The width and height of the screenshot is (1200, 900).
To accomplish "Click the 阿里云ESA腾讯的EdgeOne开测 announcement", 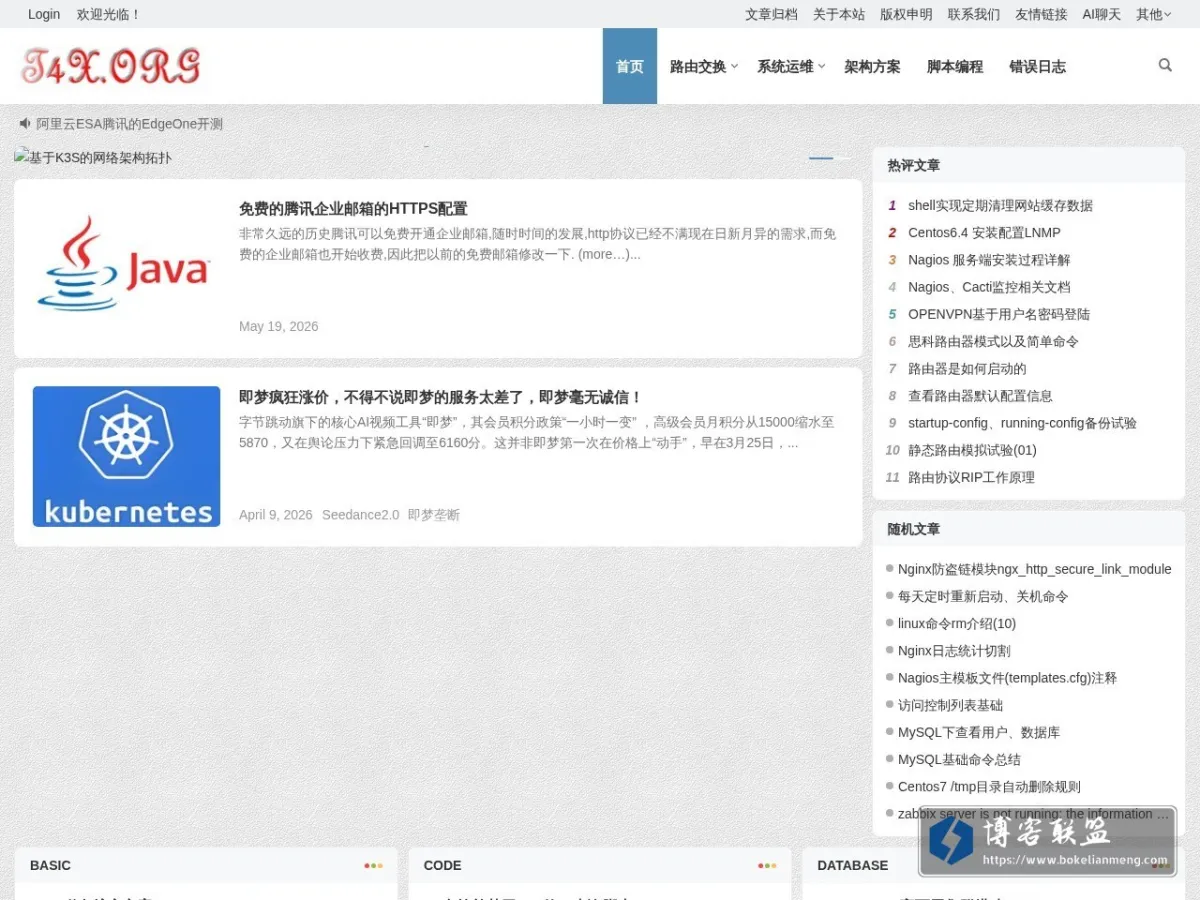I will pos(130,124).
